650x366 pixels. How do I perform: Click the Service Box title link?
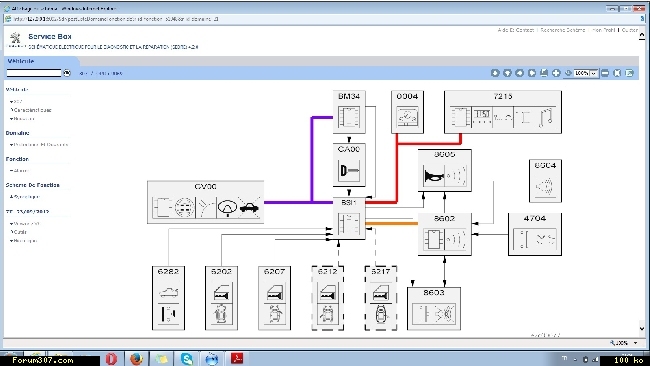click(x=50, y=36)
